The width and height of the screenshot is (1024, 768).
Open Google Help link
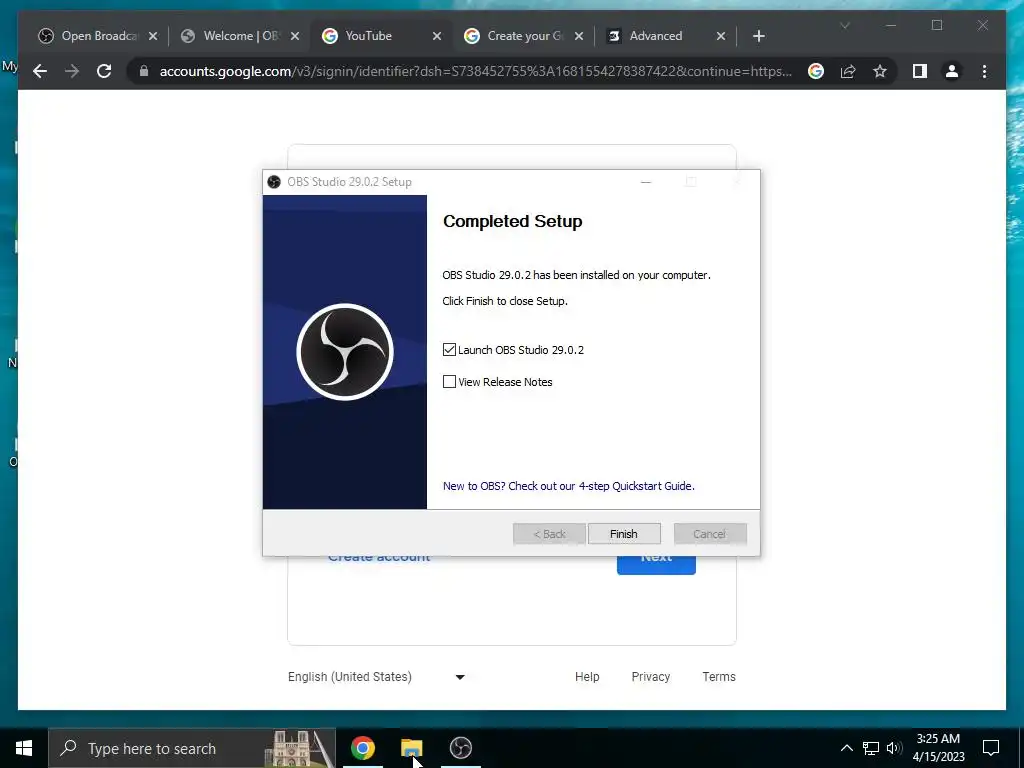point(587,677)
